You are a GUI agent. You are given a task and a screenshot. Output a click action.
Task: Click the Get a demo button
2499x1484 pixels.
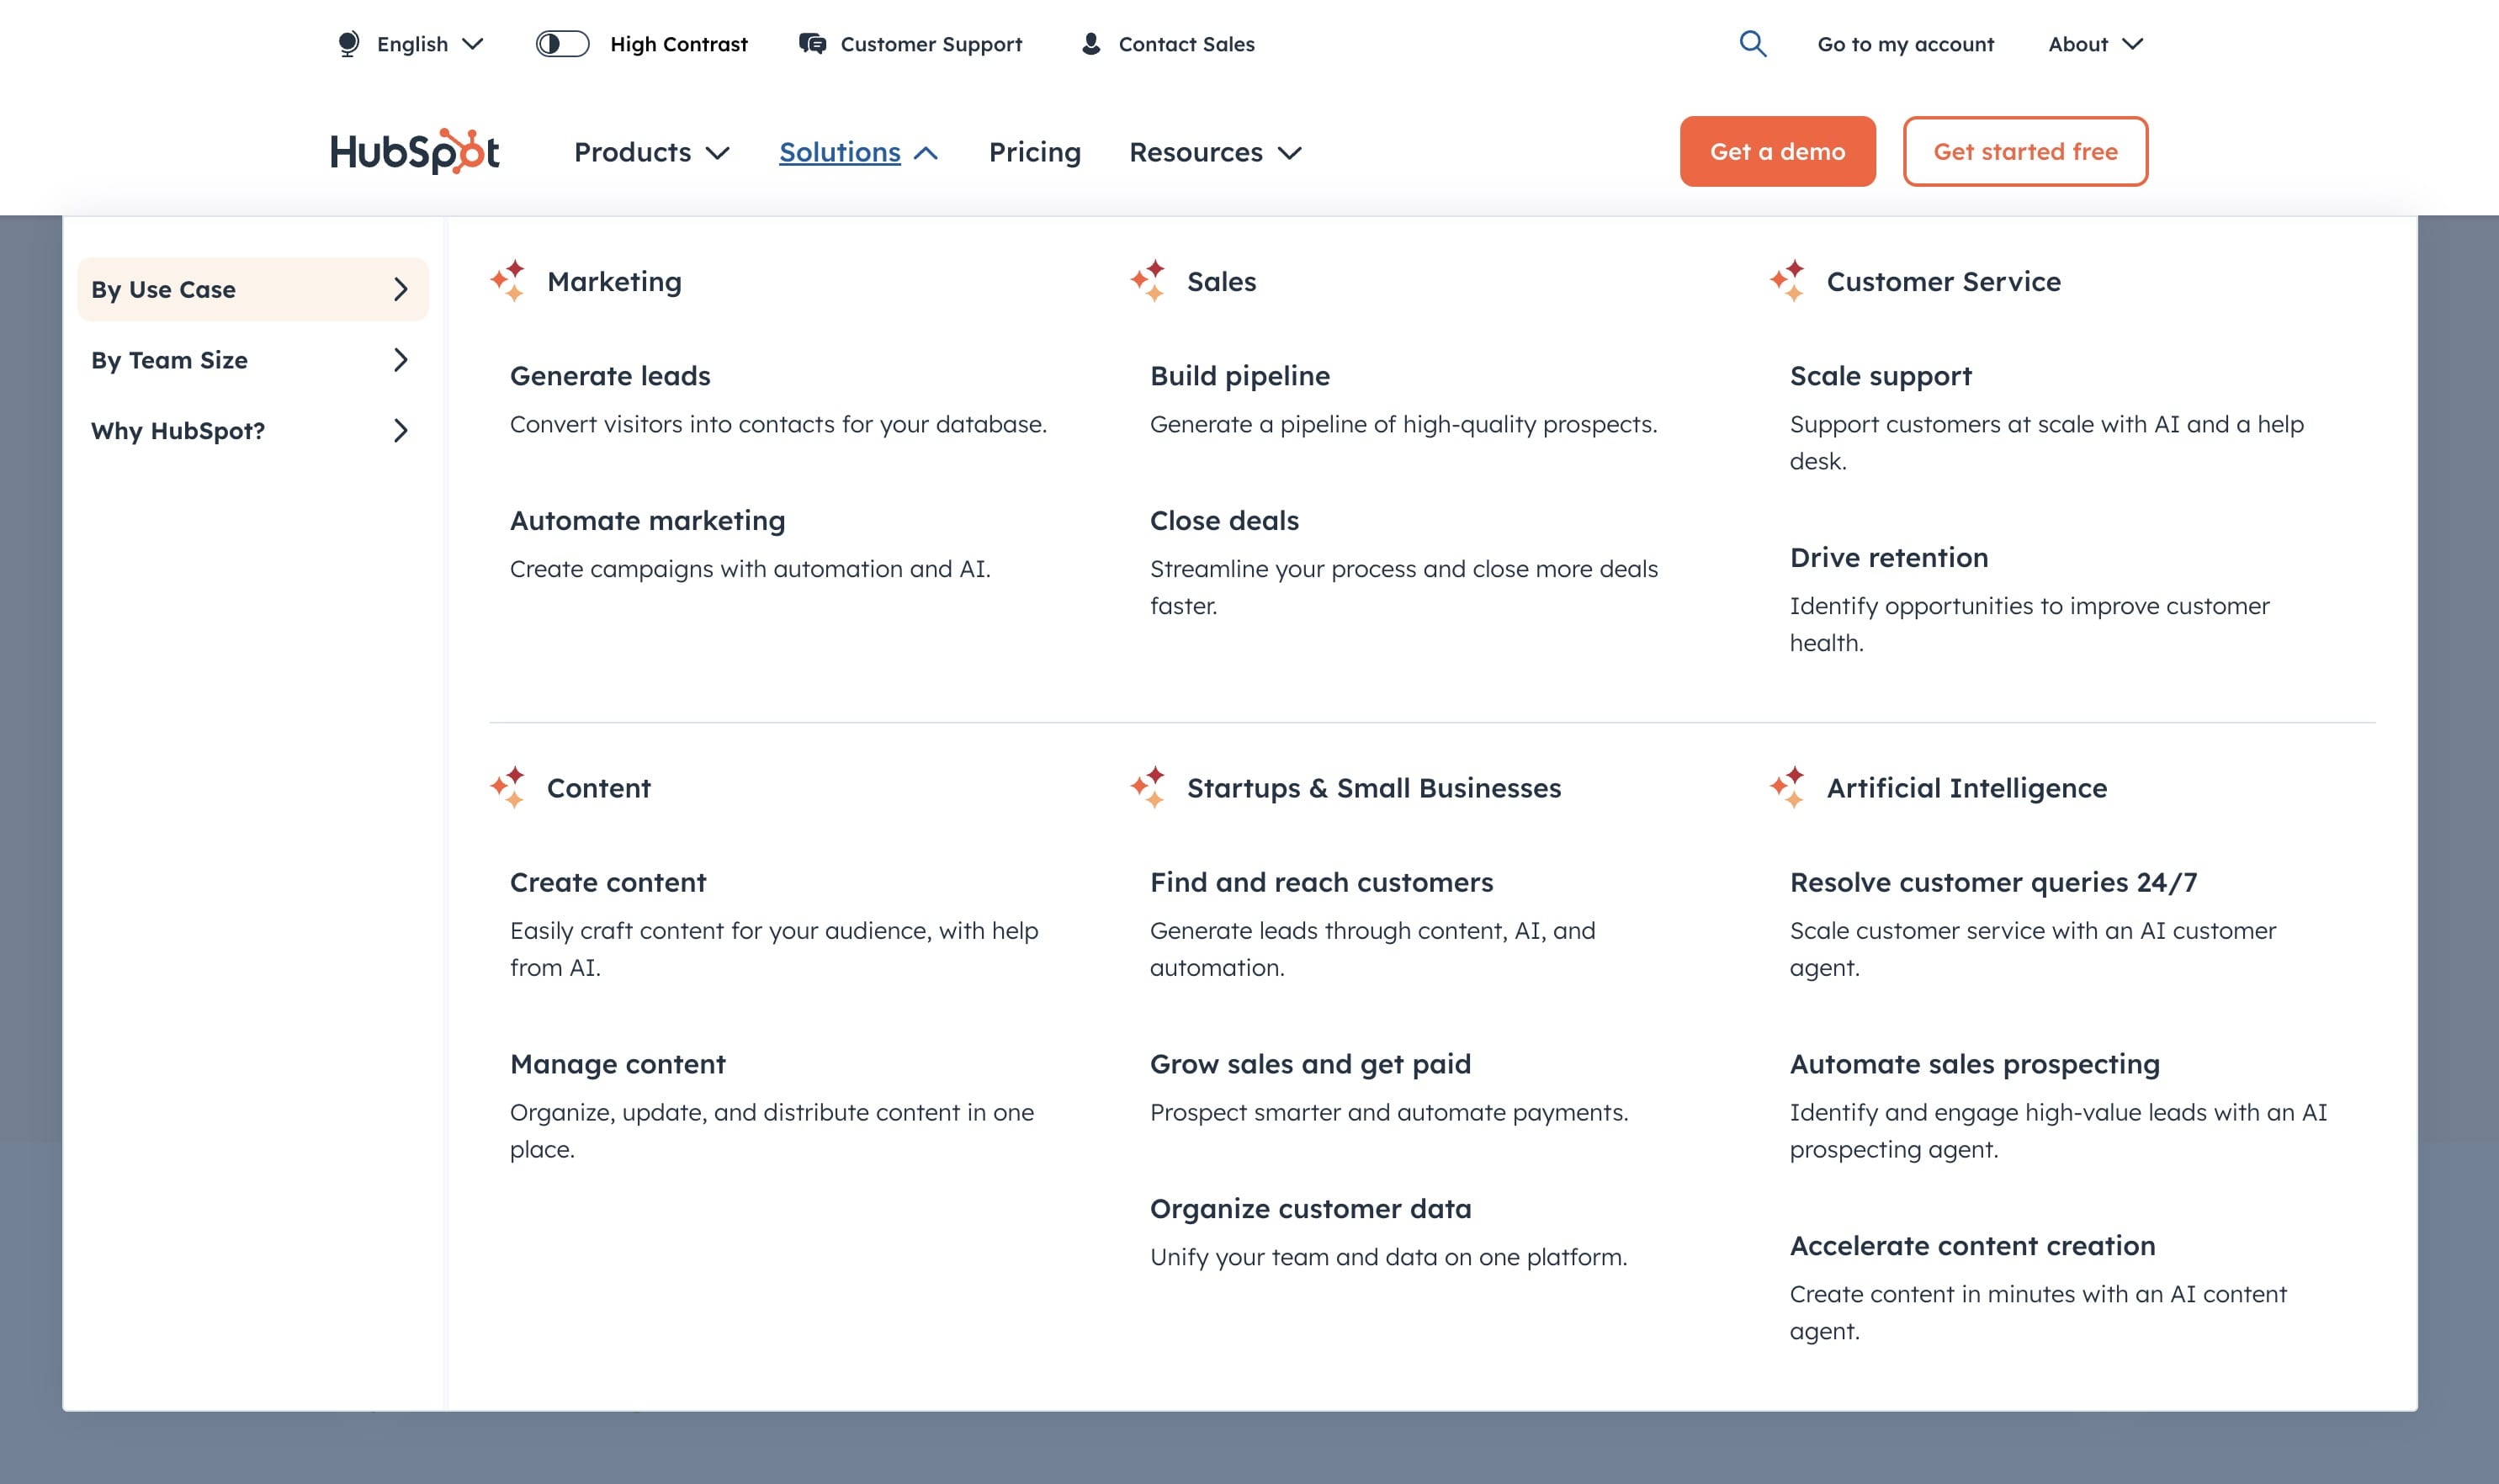tap(1777, 152)
